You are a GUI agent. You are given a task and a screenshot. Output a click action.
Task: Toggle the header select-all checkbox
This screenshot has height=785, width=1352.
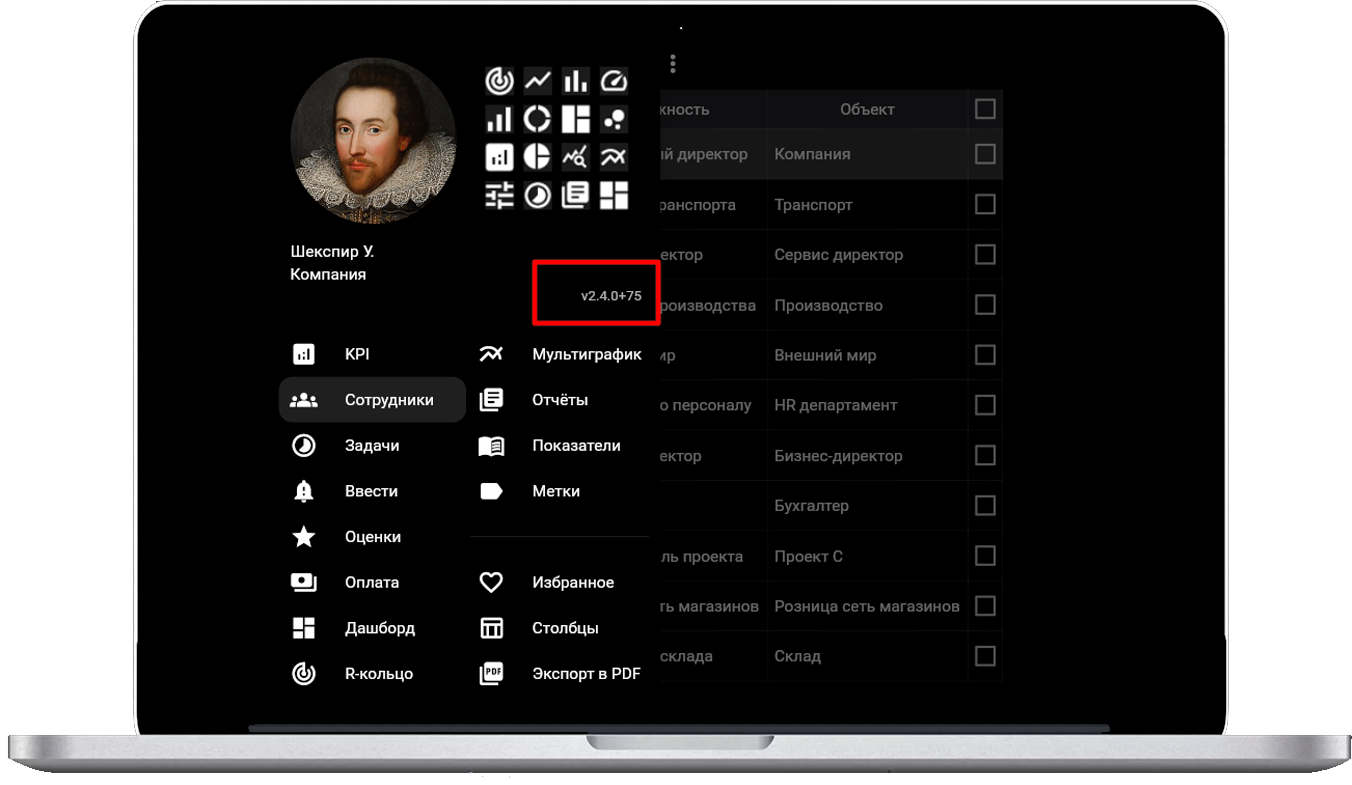[x=985, y=109]
